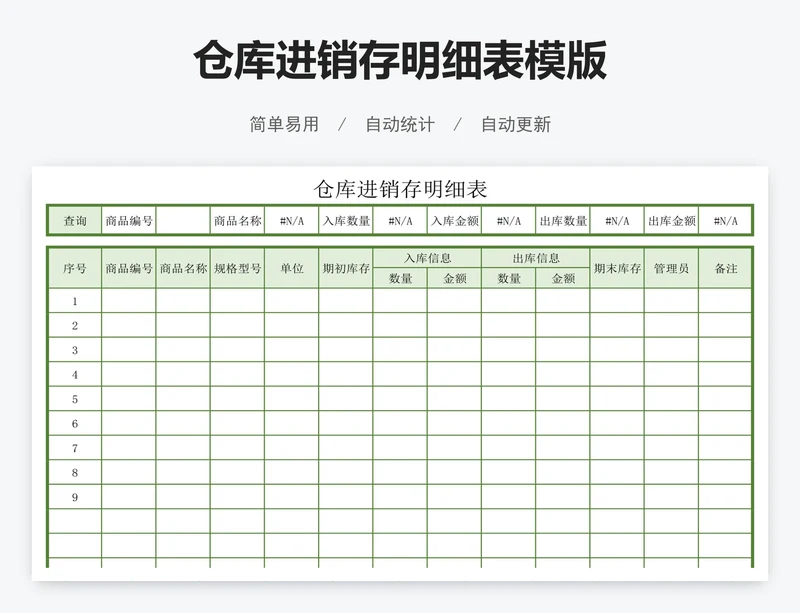Screen dimensions: 800x613
Task: Click the empty 单位 cell in row 5
Action: tap(292, 399)
